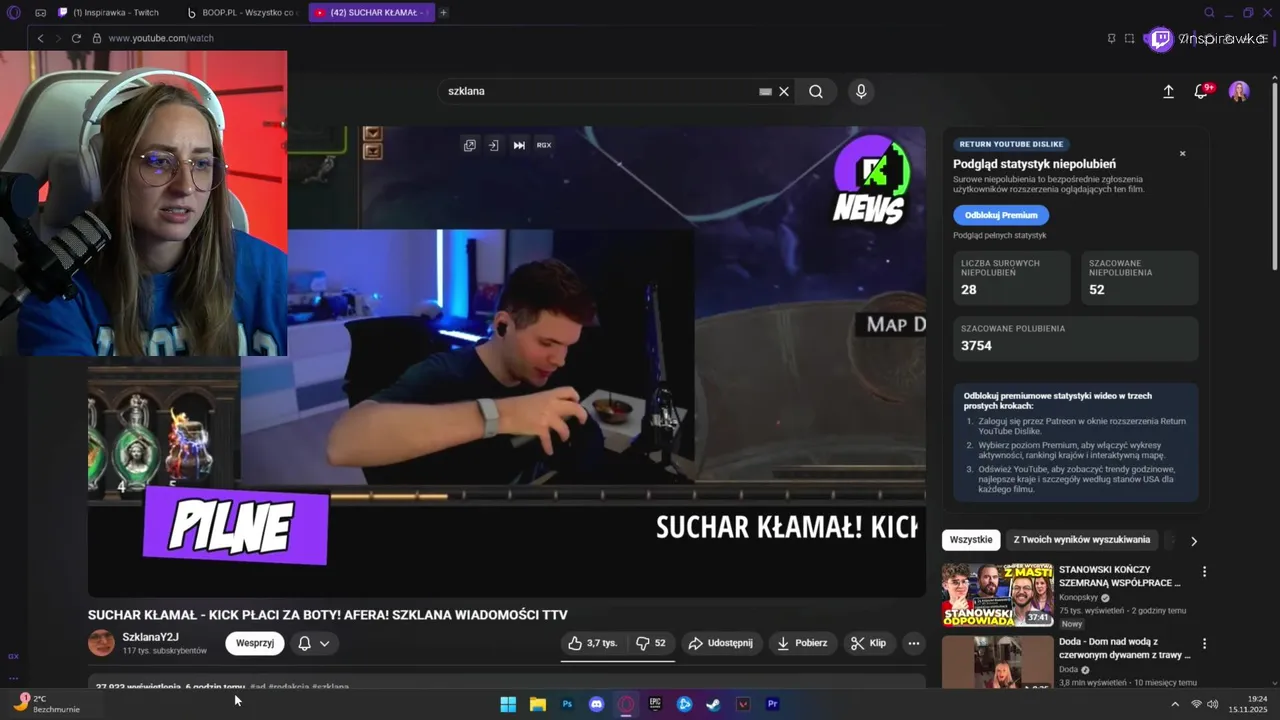Open Steam from the taskbar

(713, 704)
